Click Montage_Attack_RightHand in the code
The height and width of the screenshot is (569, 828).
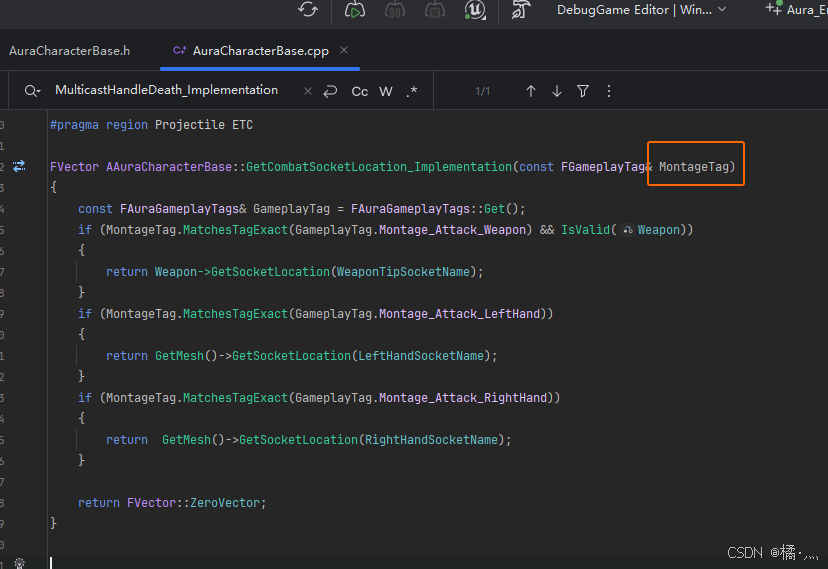[463, 398]
